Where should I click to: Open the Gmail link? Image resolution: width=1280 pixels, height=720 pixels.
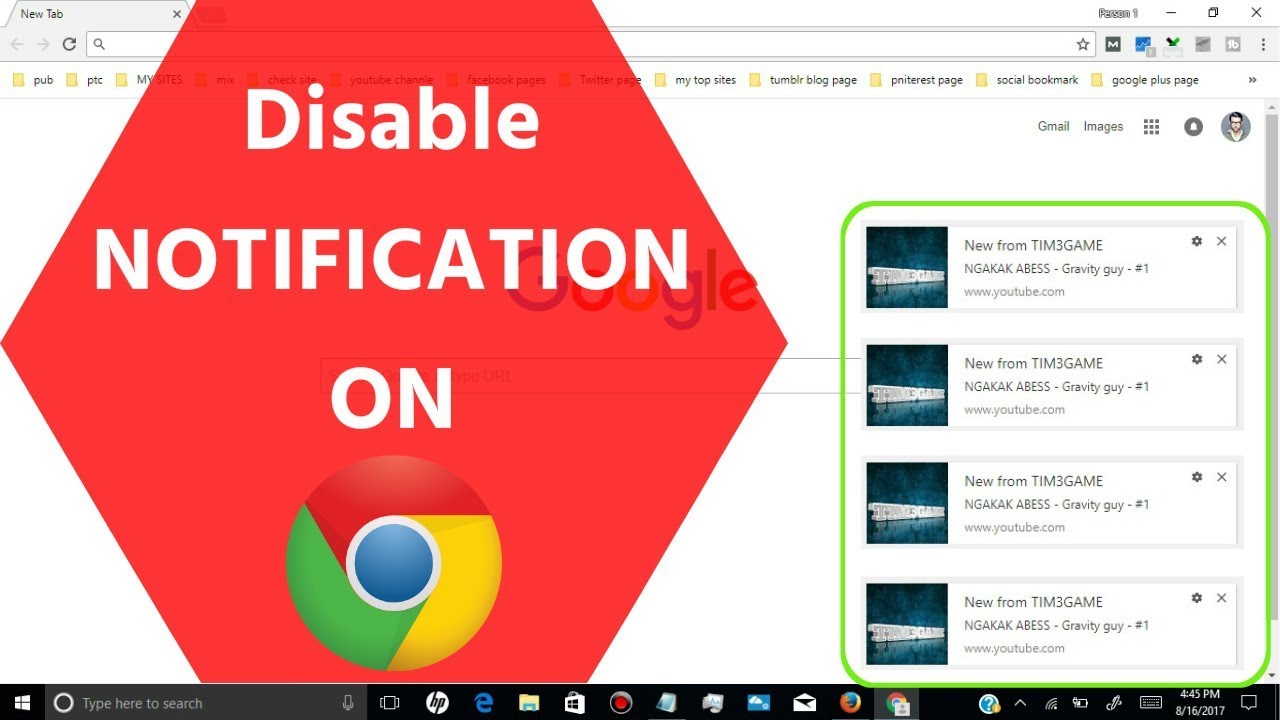1053,126
